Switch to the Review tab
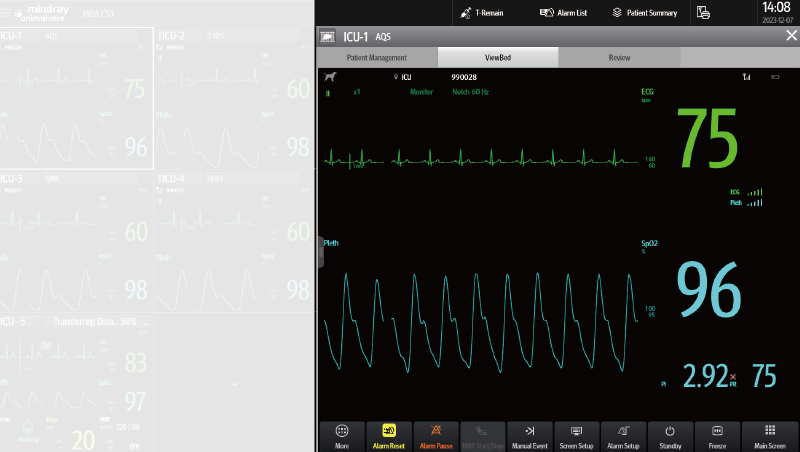The height and width of the screenshot is (452, 800). pos(619,58)
